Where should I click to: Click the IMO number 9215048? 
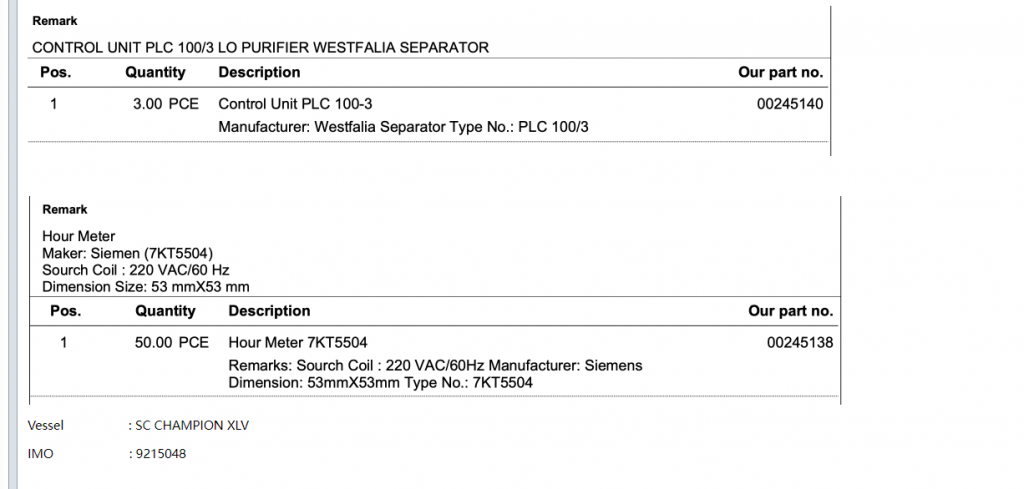[x=160, y=454]
